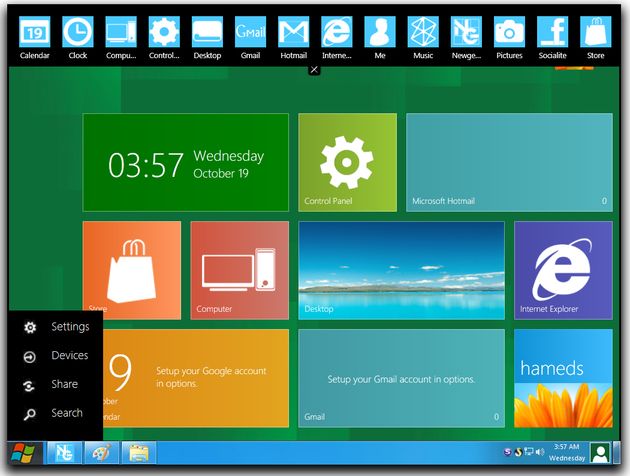Select Settings in the charms menu
The height and width of the screenshot is (476, 630).
[56, 327]
